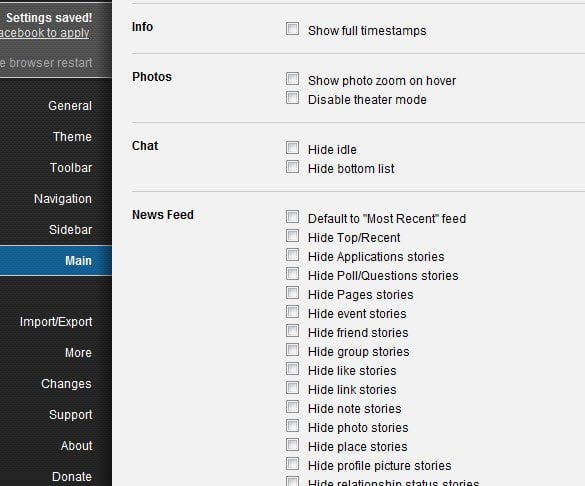This screenshot has height=486, width=585.
Task: Enable Show full timestamps checkbox
Action: 292,29
